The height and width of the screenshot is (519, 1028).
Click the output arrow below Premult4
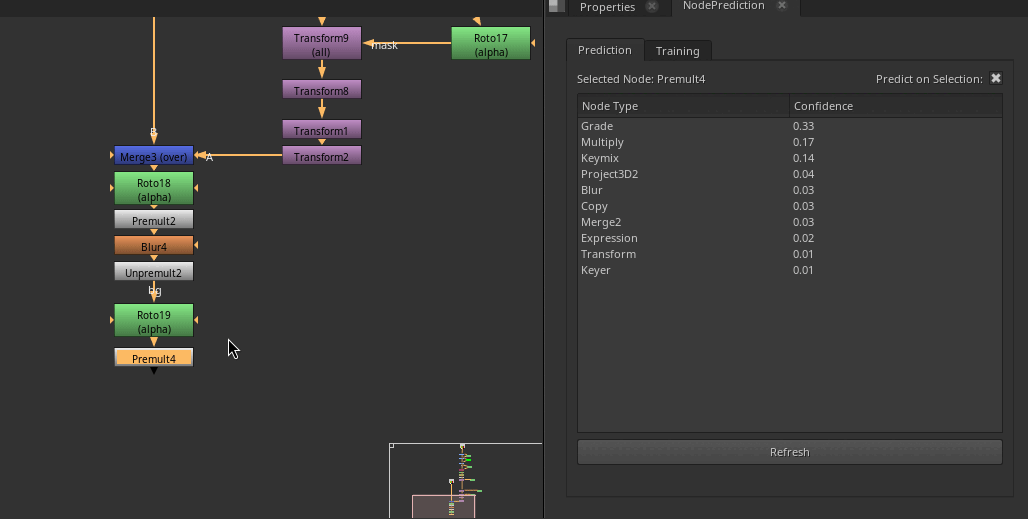click(x=154, y=371)
